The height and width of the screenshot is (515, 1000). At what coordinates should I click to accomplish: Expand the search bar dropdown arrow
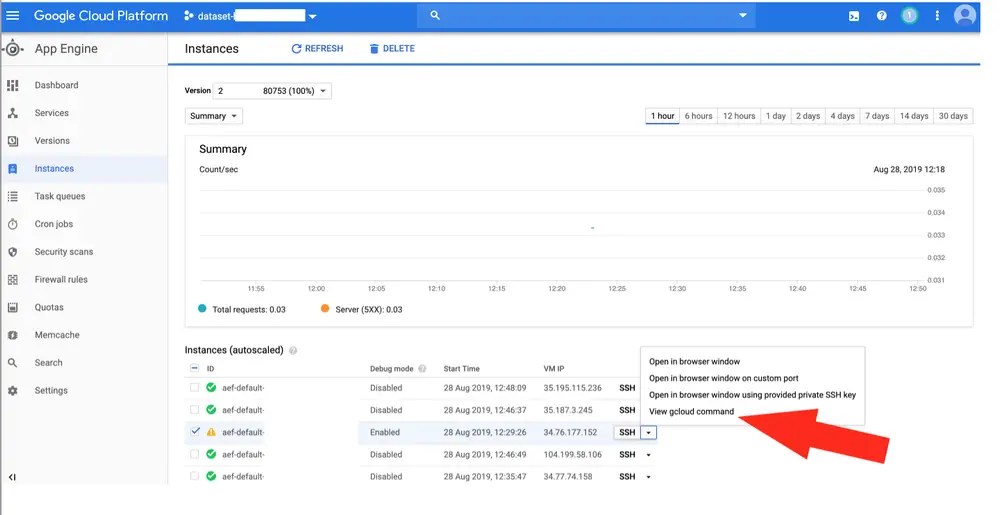tap(743, 15)
